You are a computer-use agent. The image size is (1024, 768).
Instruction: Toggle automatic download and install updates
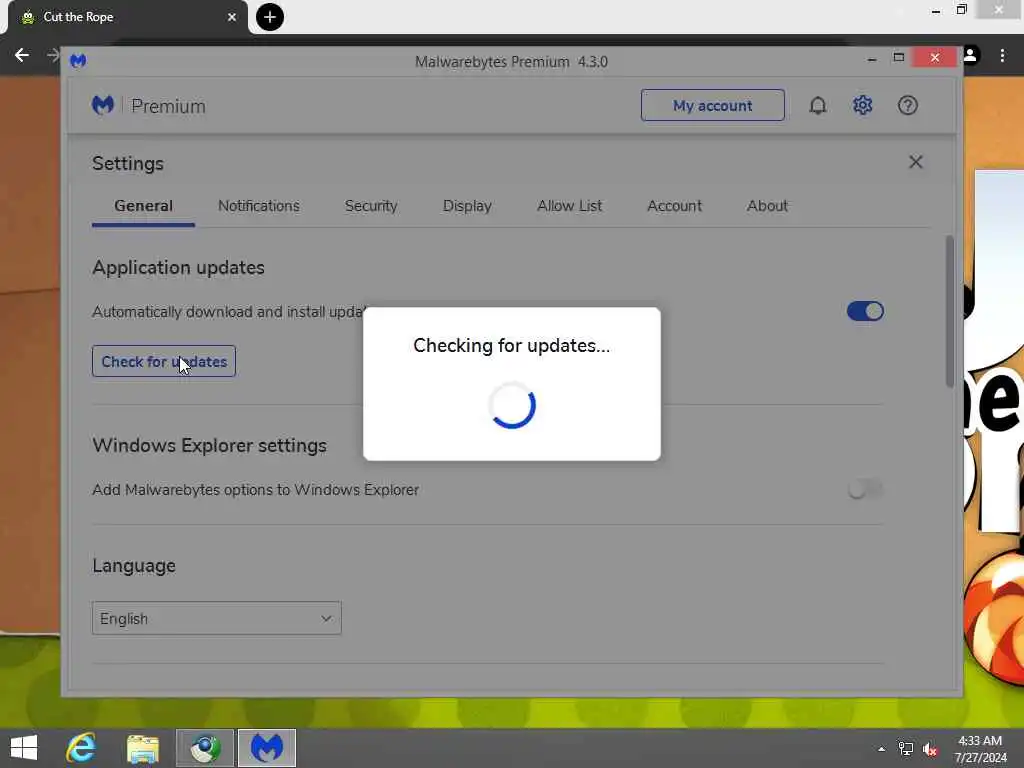(x=865, y=311)
